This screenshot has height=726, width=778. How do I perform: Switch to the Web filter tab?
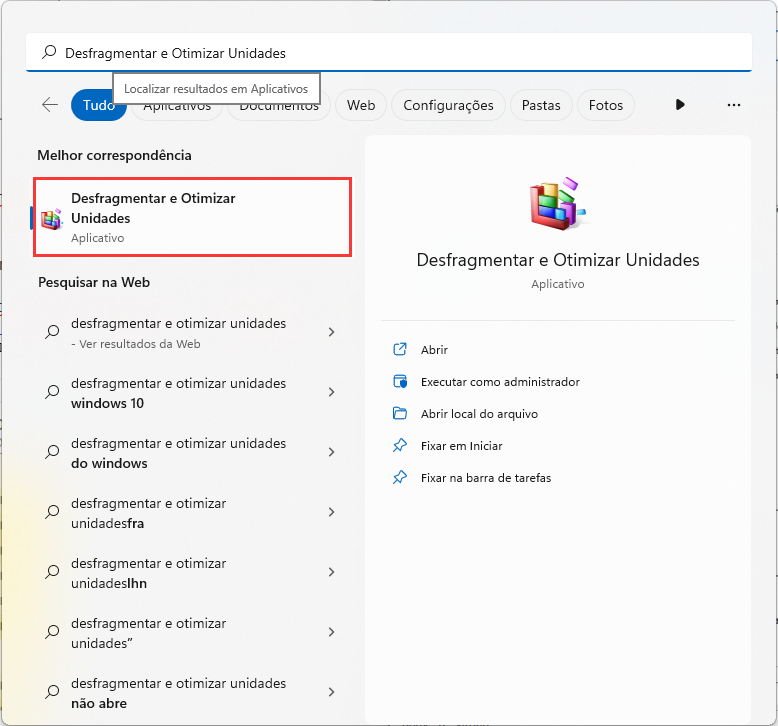click(361, 105)
